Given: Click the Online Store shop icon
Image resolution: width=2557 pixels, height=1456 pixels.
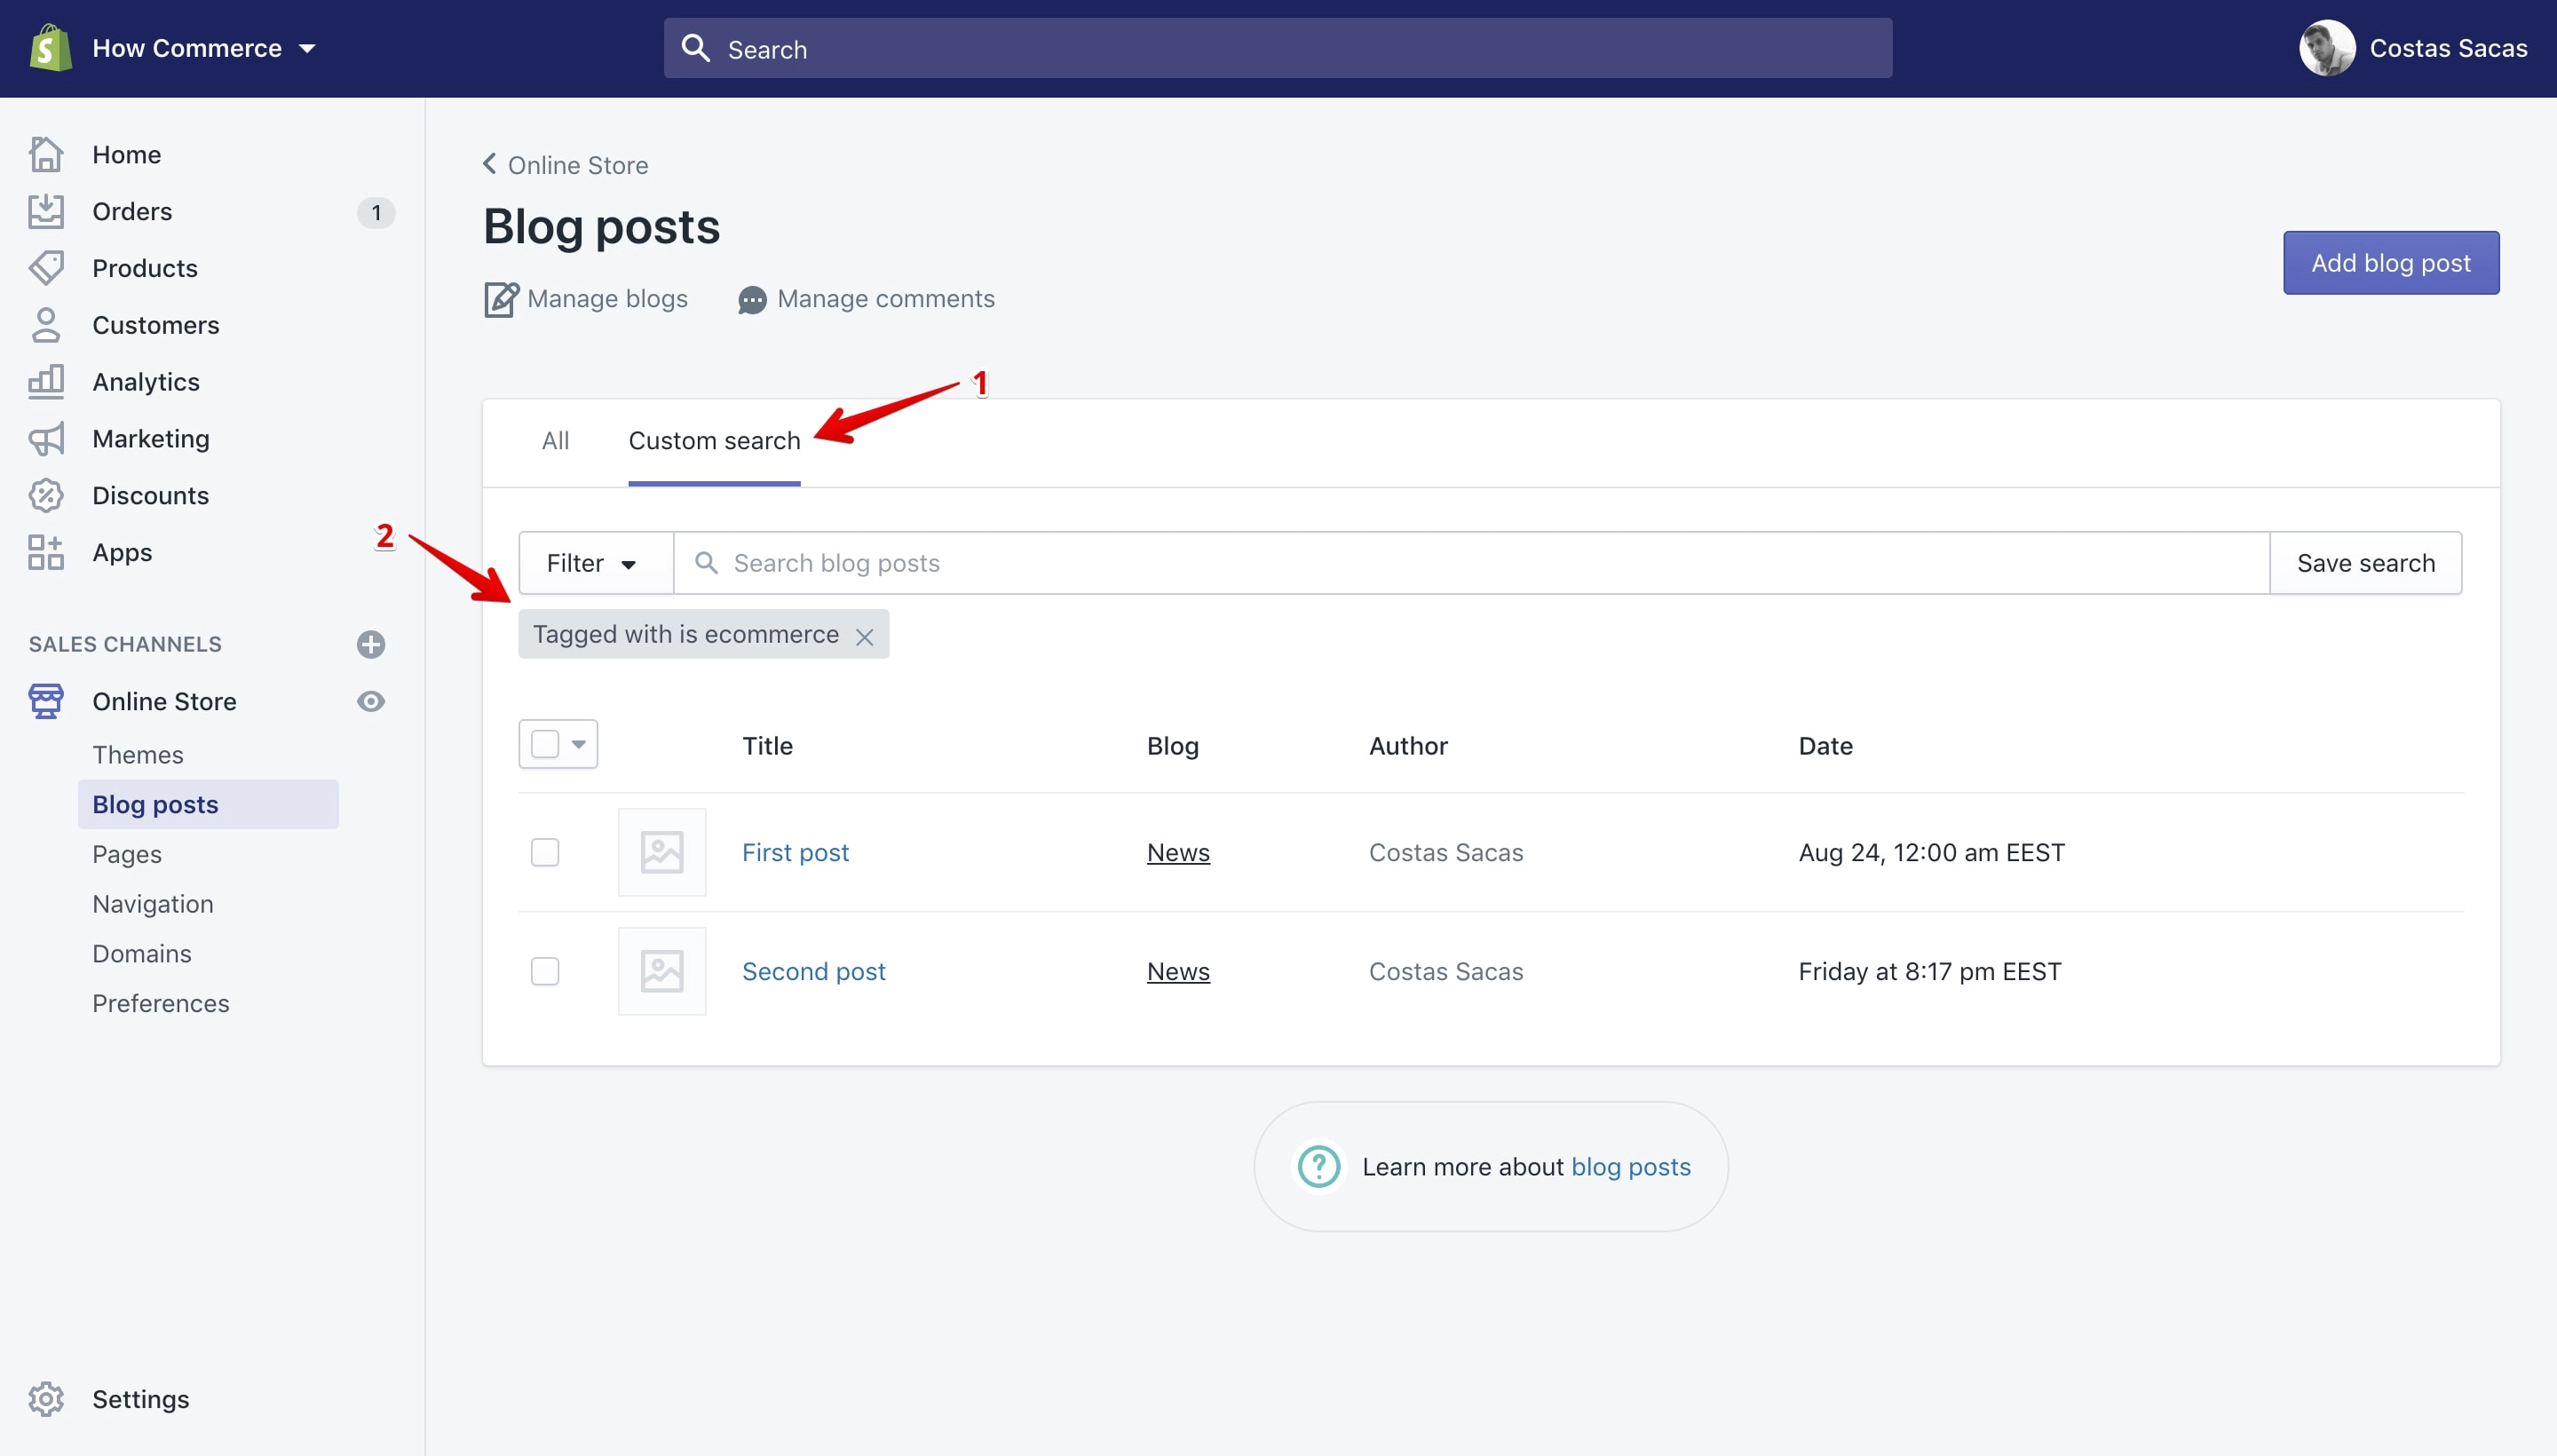Looking at the screenshot, I should (x=46, y=702).
